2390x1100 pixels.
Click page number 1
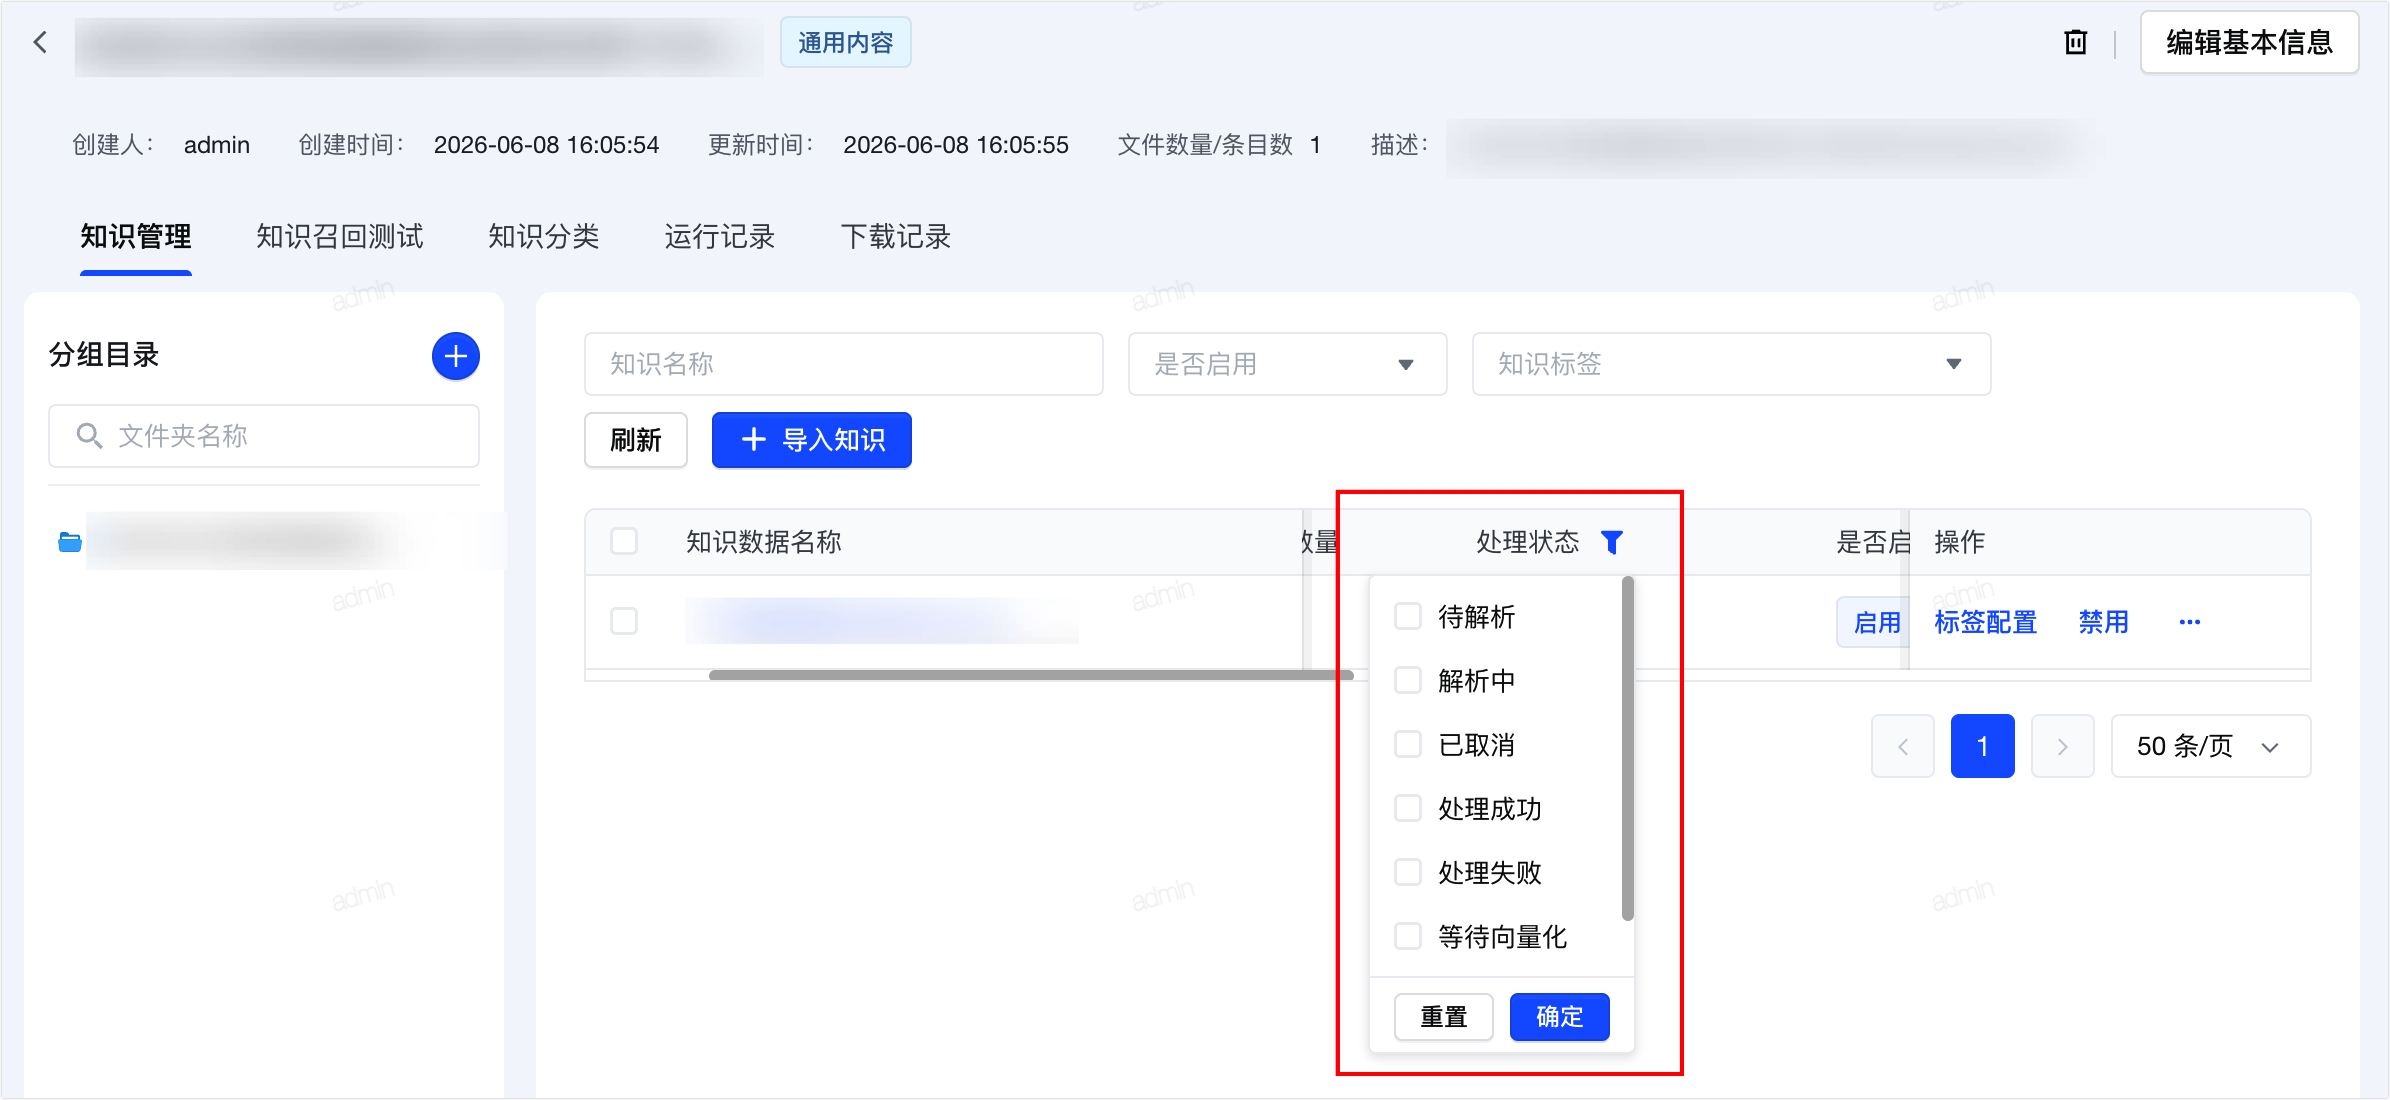tap(1983, 746)
